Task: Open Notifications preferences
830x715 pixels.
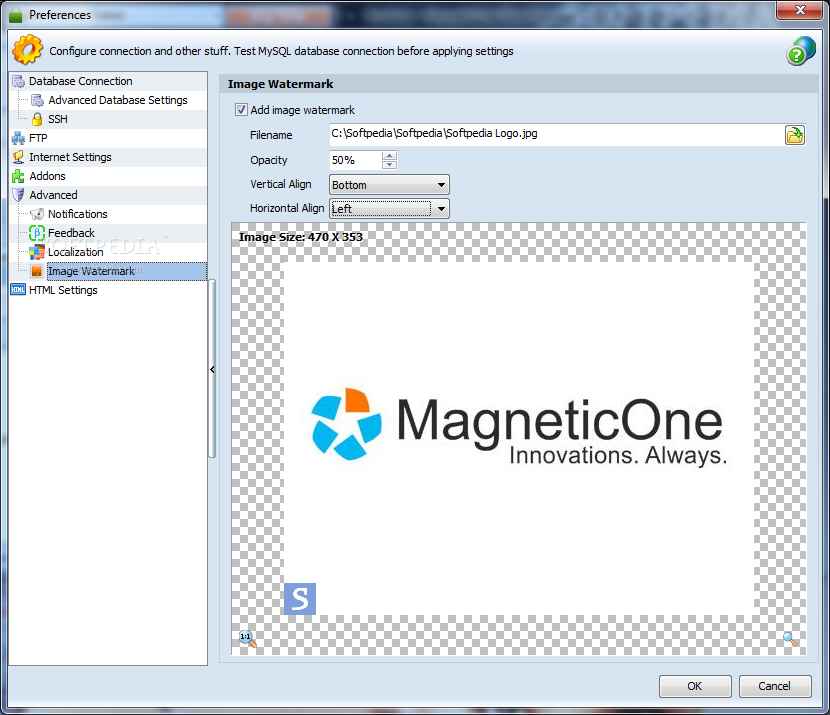Action: (78, 214)
